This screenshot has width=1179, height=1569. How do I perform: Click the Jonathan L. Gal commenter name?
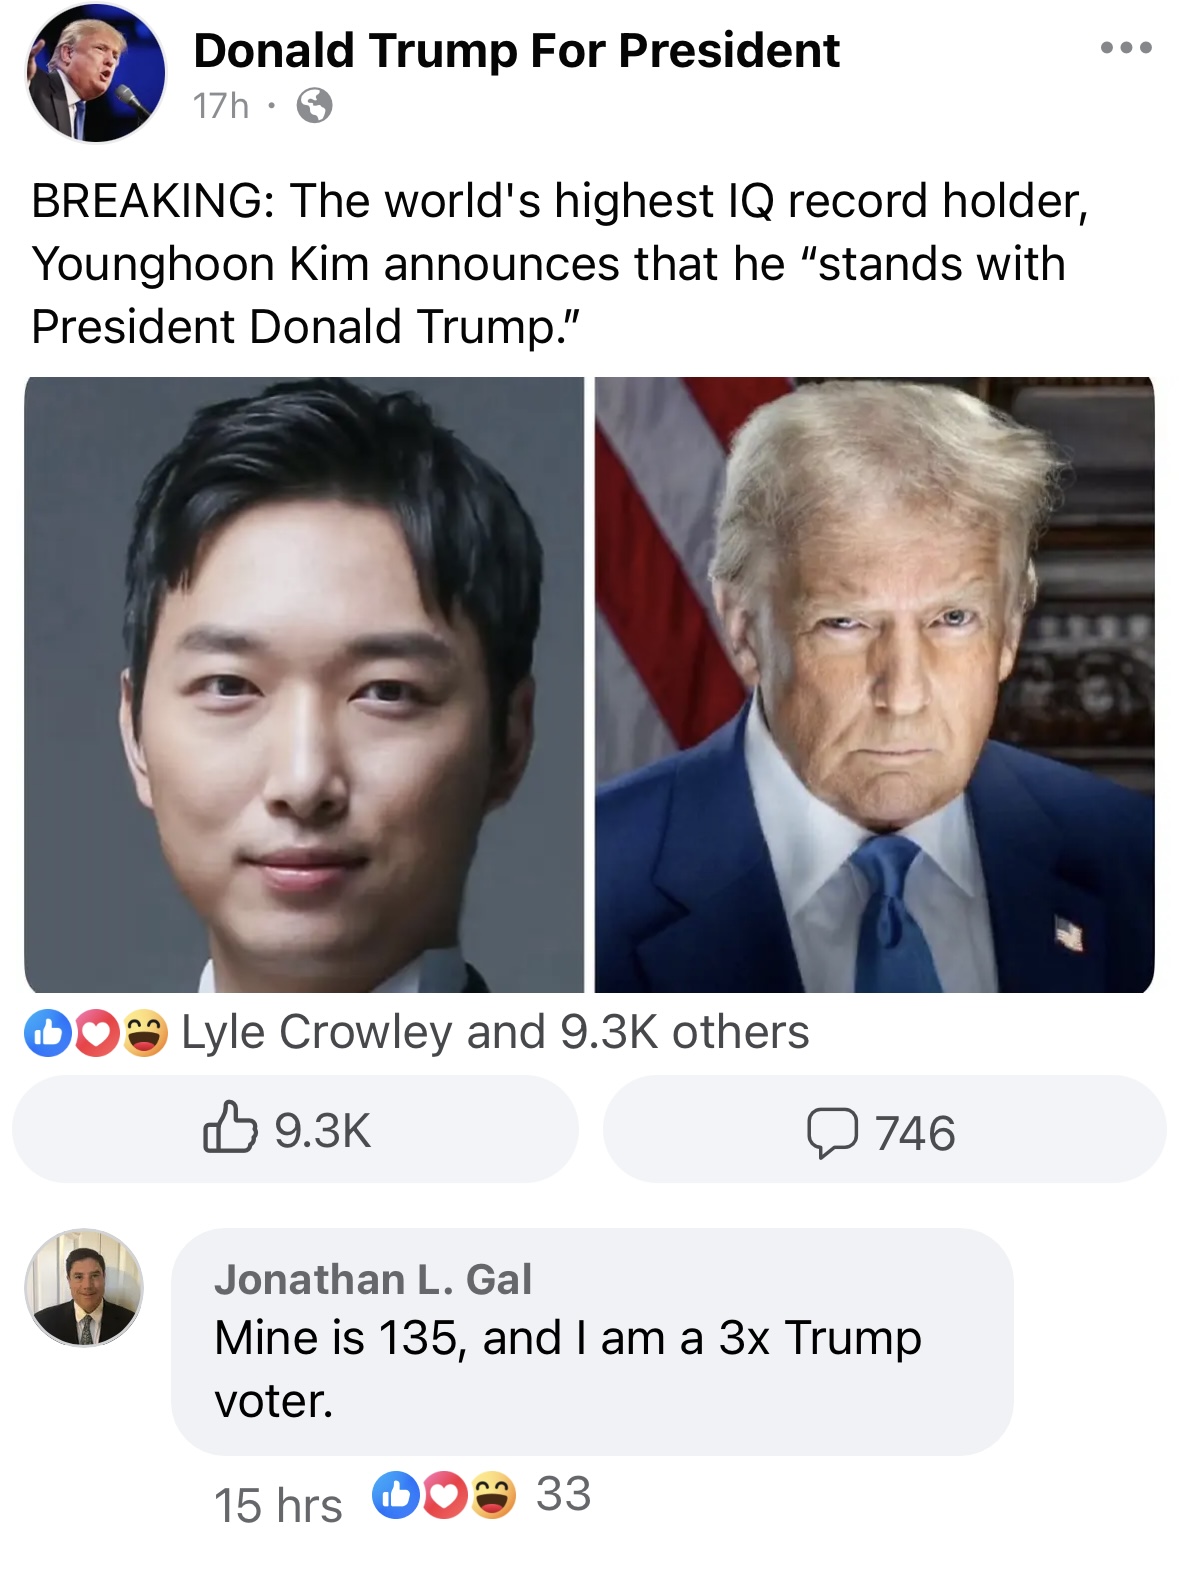pos(373,1279)
